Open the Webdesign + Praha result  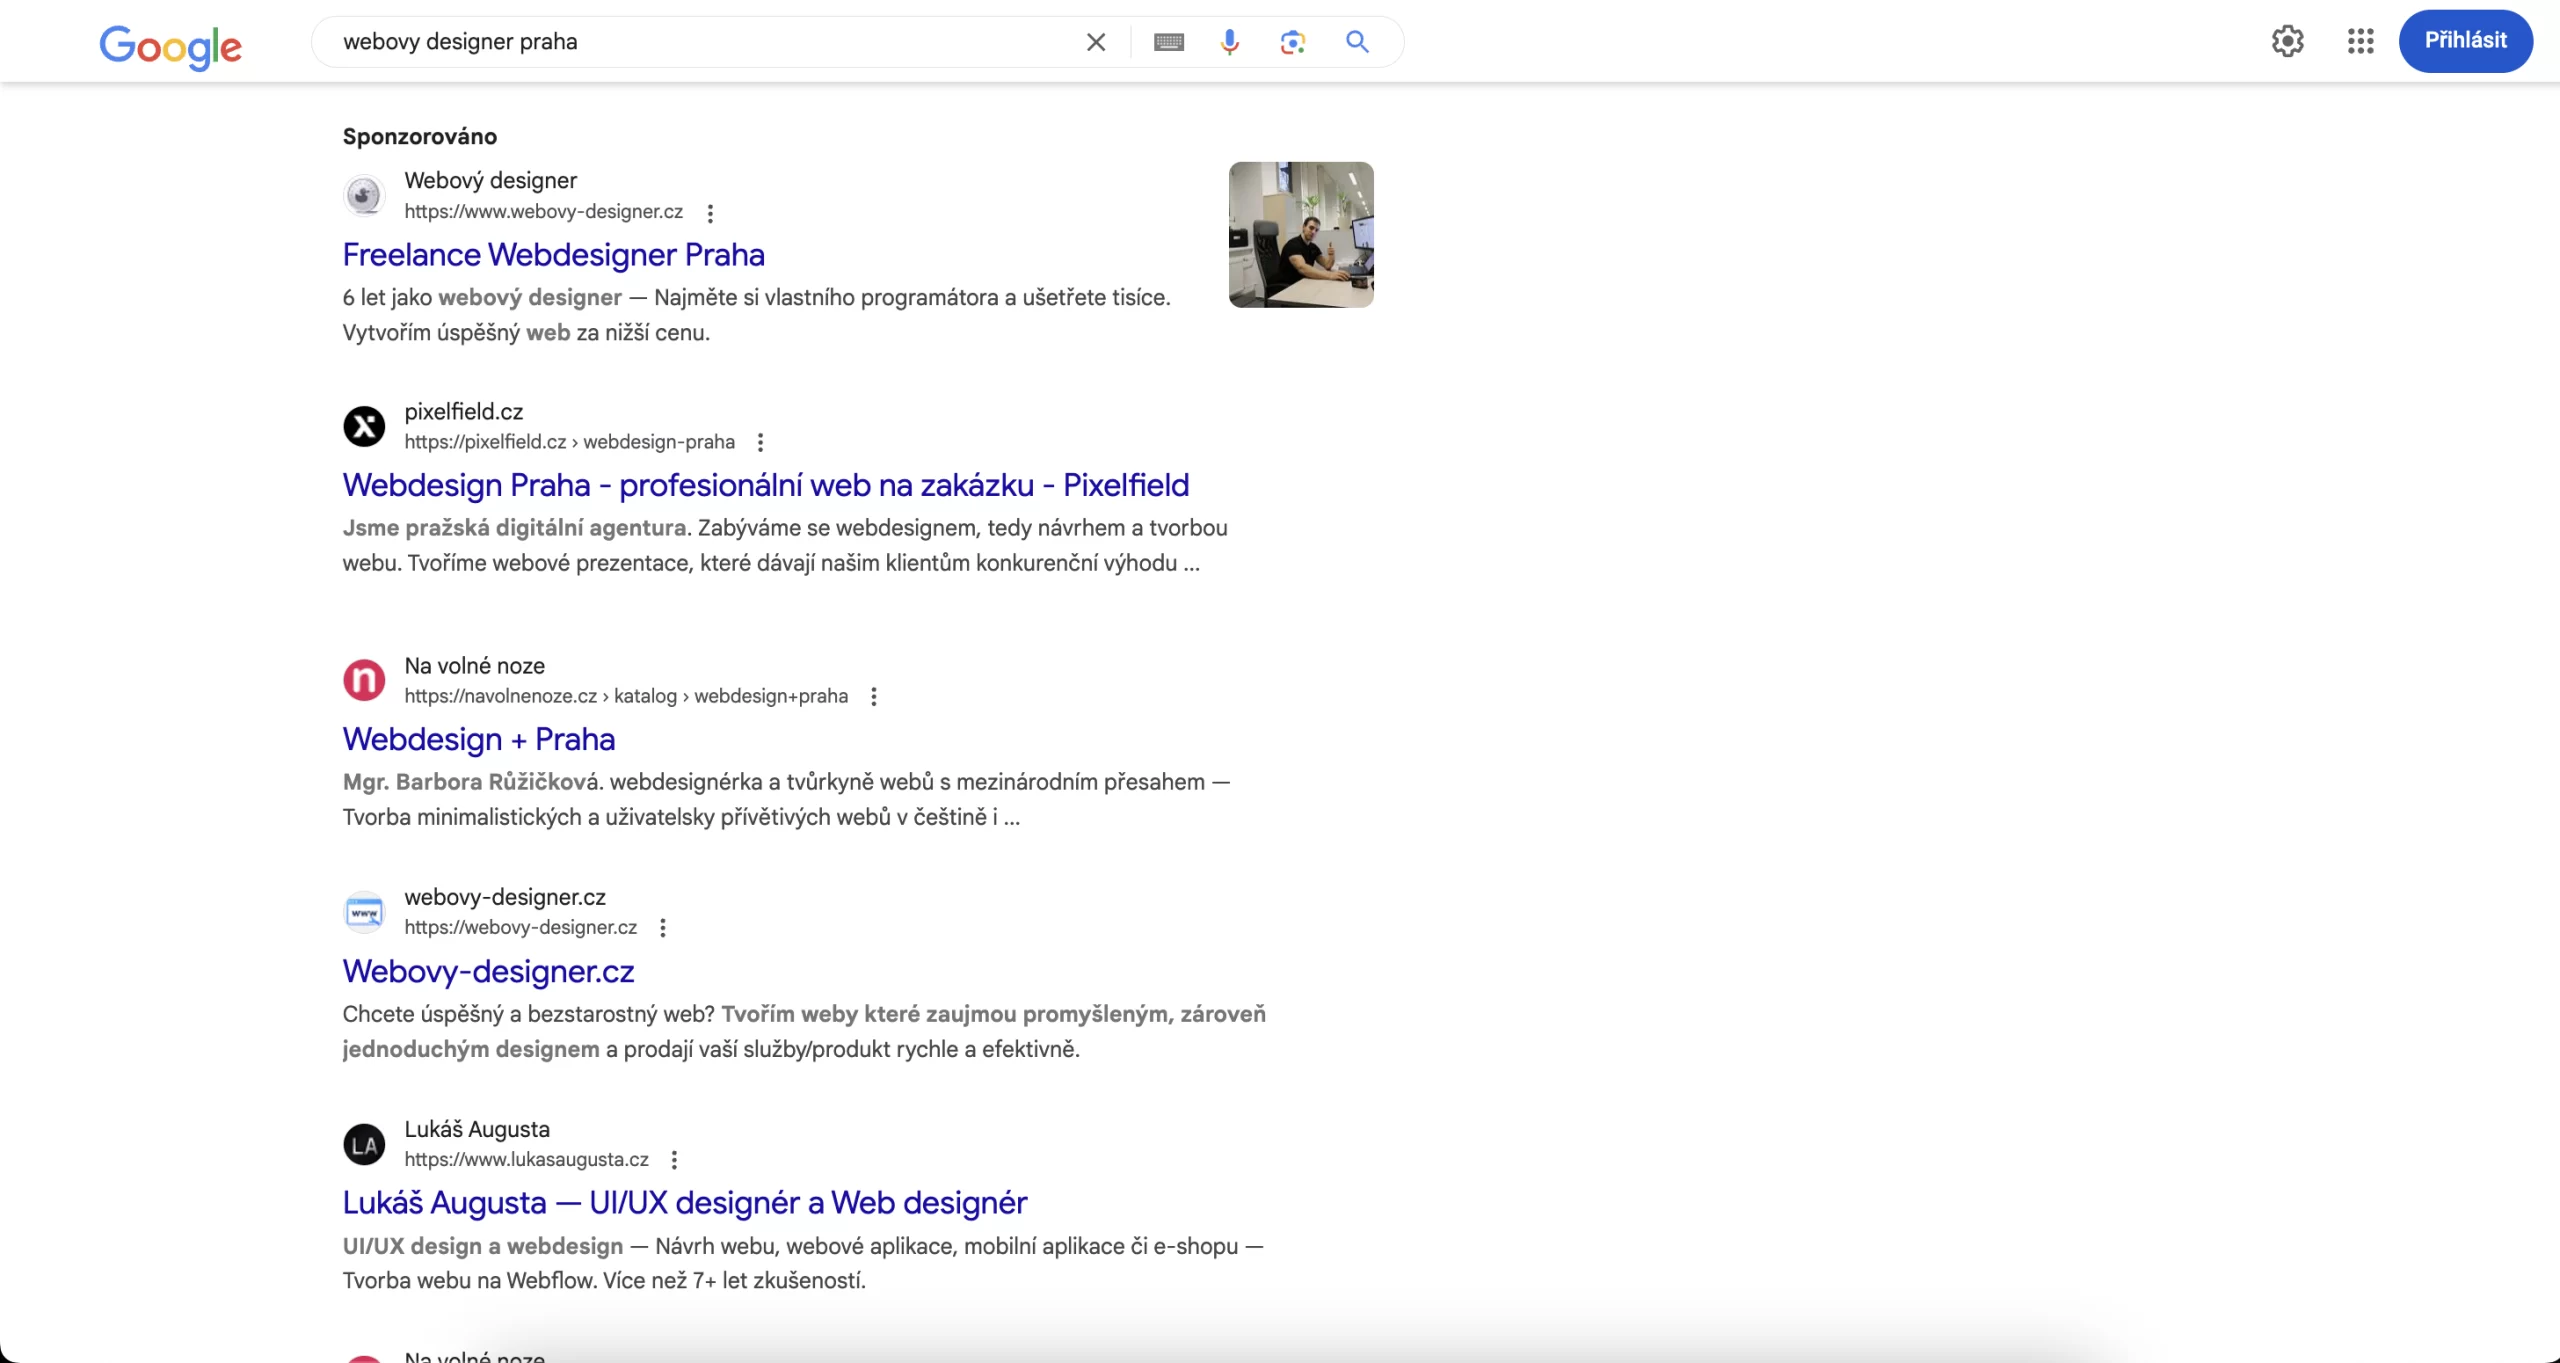[x=478, y=739]
